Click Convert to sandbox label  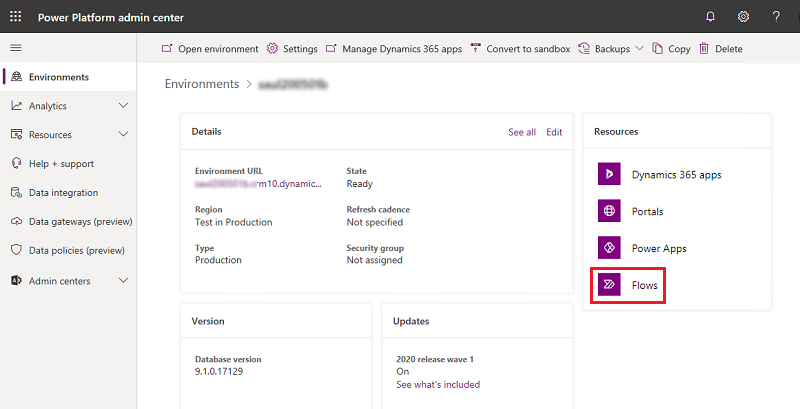point(528,49)
